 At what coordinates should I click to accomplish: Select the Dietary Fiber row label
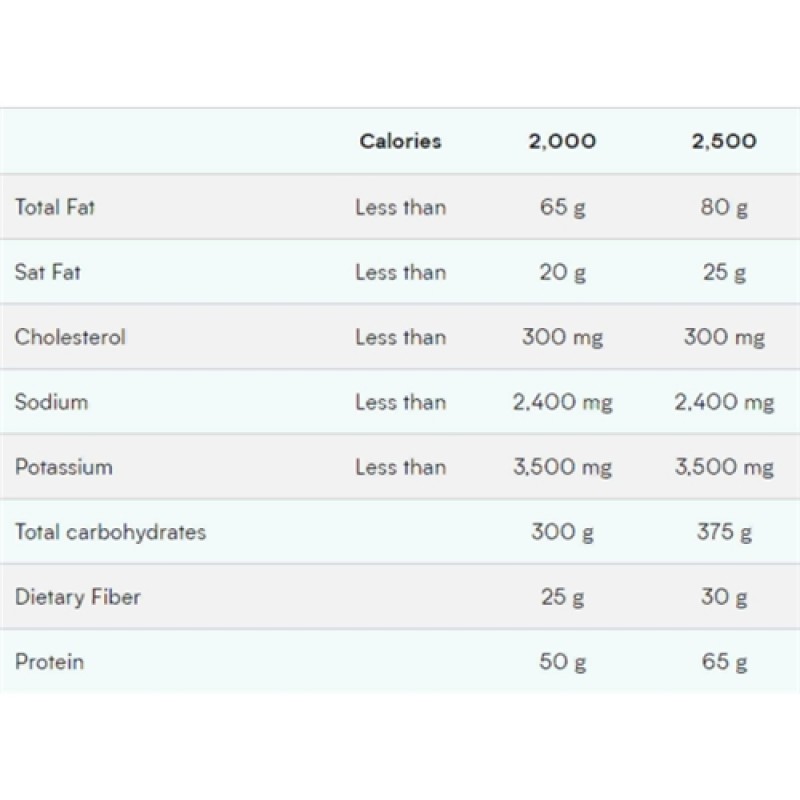77,597
